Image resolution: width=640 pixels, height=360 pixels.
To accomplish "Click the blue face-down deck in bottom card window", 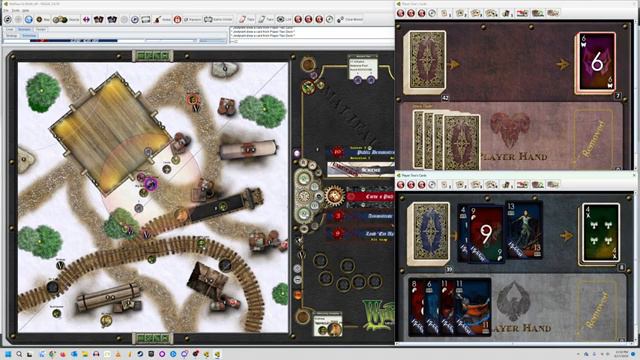I will pos(429,234).
